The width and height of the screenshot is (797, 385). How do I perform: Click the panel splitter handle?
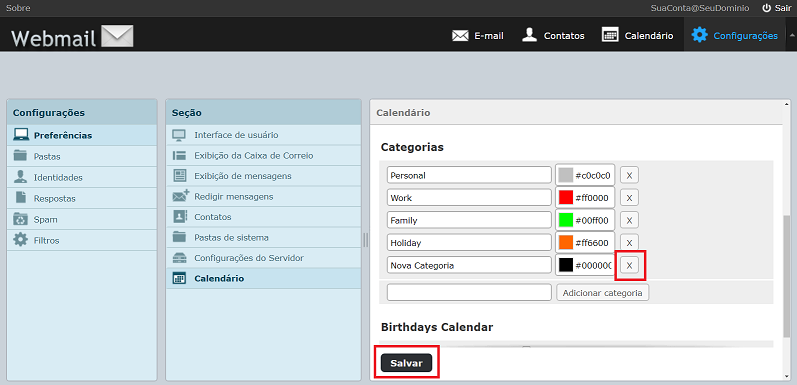365,240
